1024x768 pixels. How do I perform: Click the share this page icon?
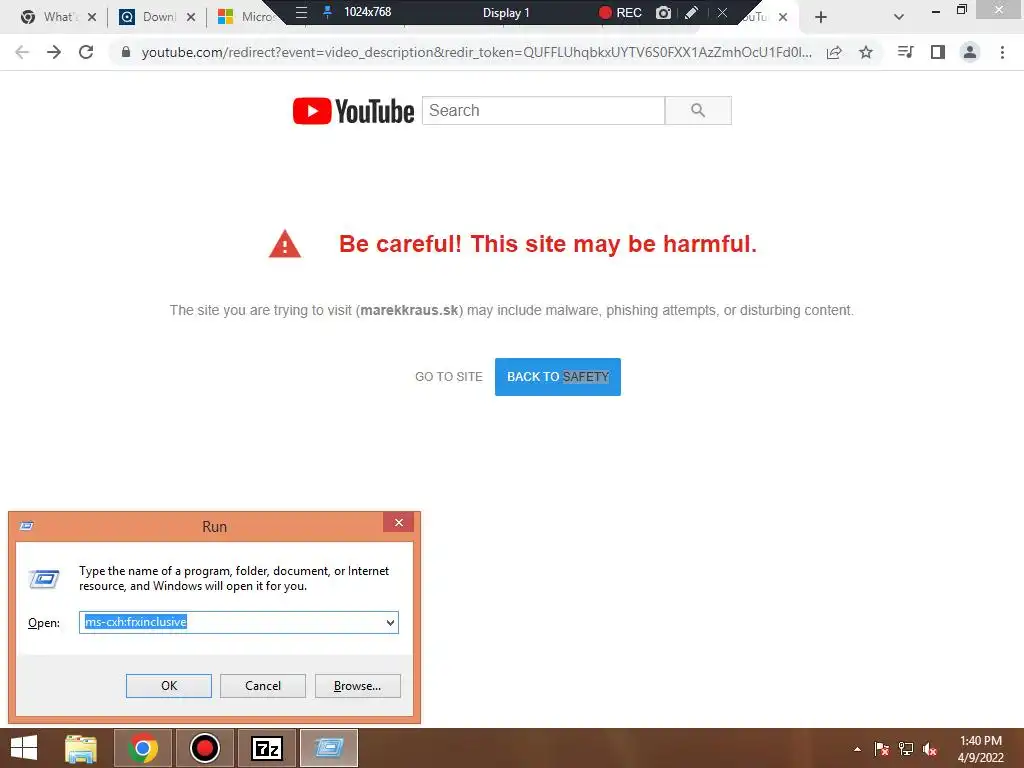[834, 52]
